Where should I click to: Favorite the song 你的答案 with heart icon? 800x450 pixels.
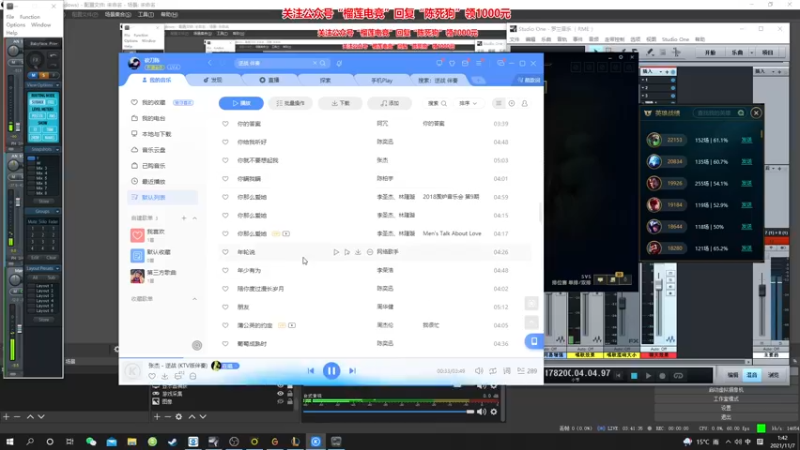(225, 123)
